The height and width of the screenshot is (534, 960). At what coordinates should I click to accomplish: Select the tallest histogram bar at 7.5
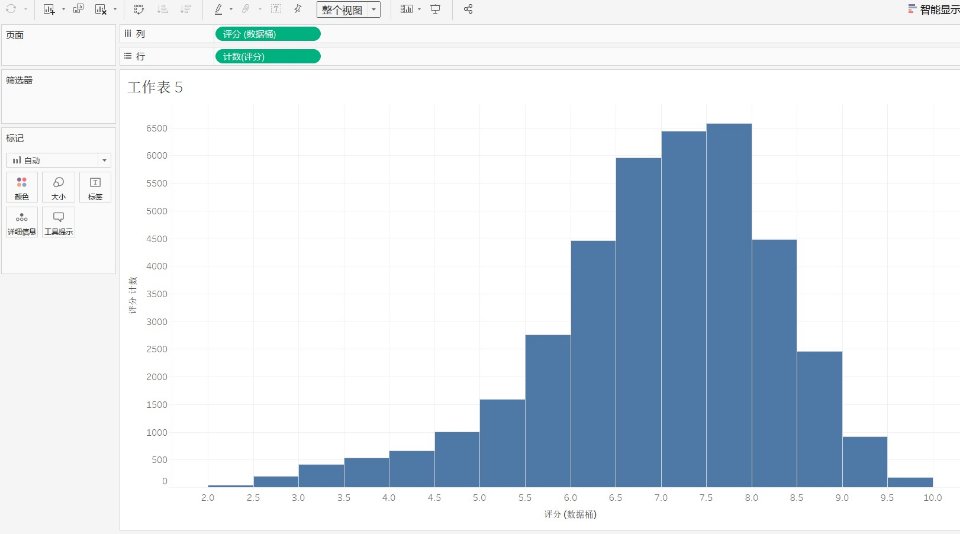point(729,305)
